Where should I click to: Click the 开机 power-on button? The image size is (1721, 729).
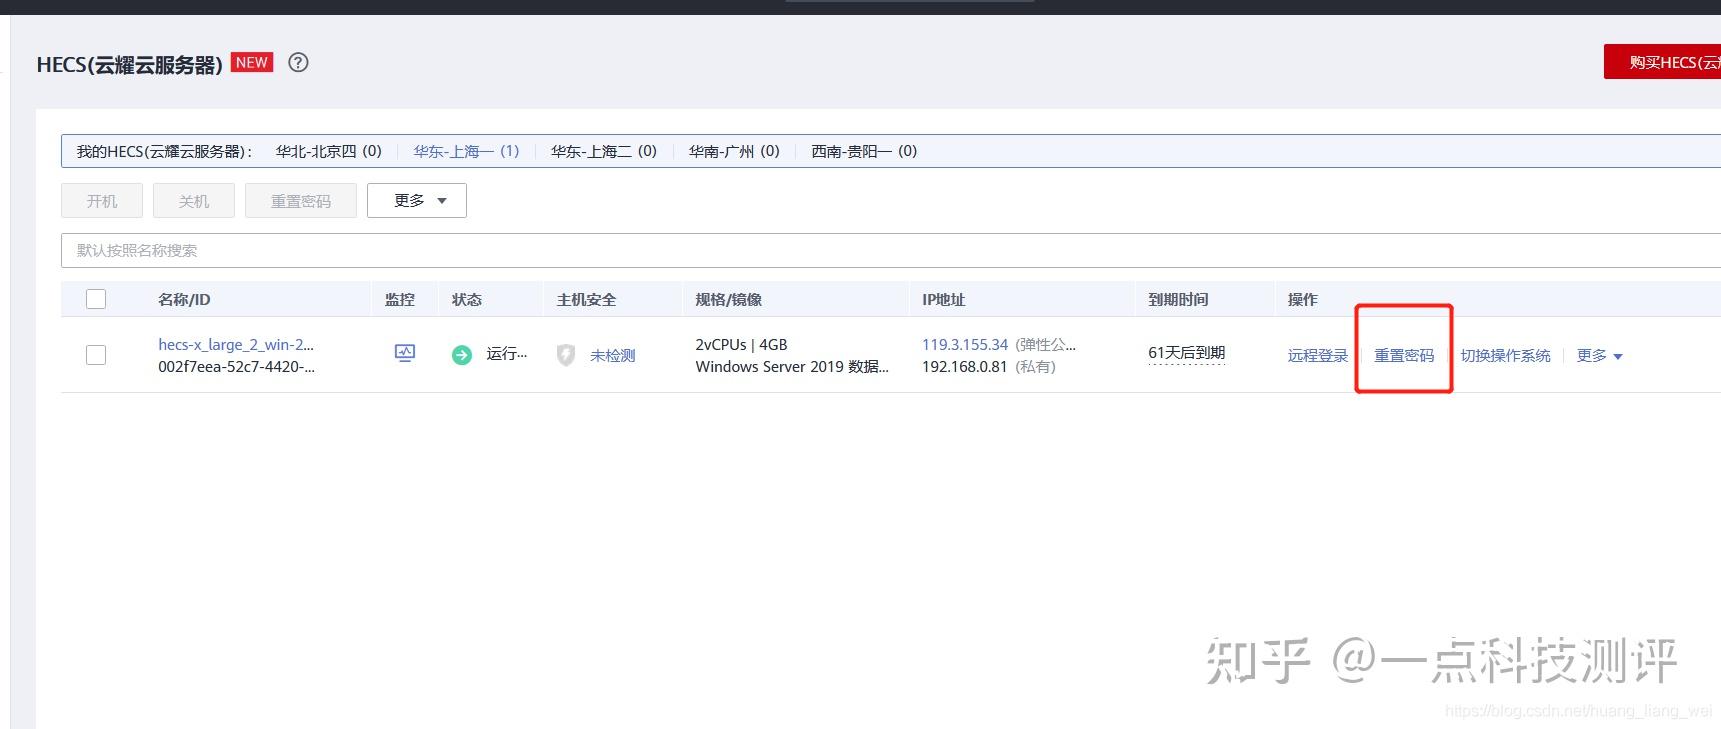coord(102,201)
